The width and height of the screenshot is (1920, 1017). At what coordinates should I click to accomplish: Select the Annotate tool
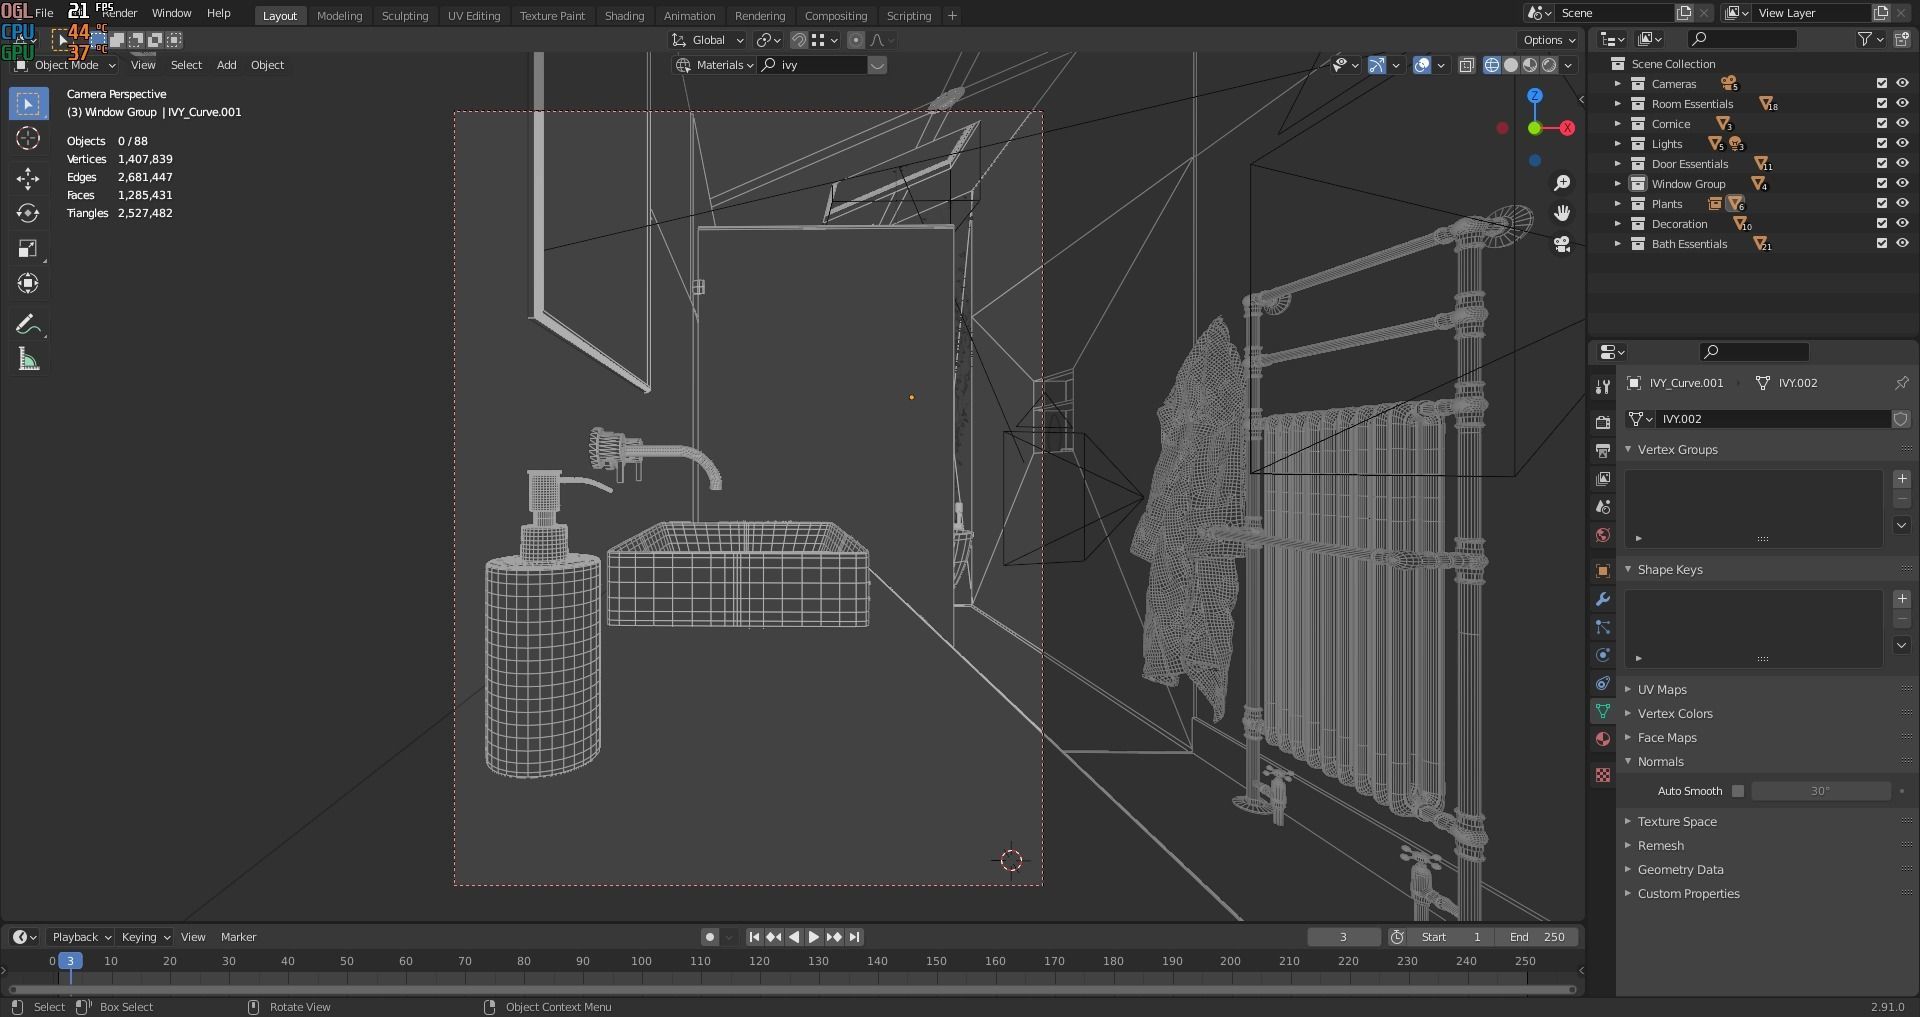tap(28, 324)
